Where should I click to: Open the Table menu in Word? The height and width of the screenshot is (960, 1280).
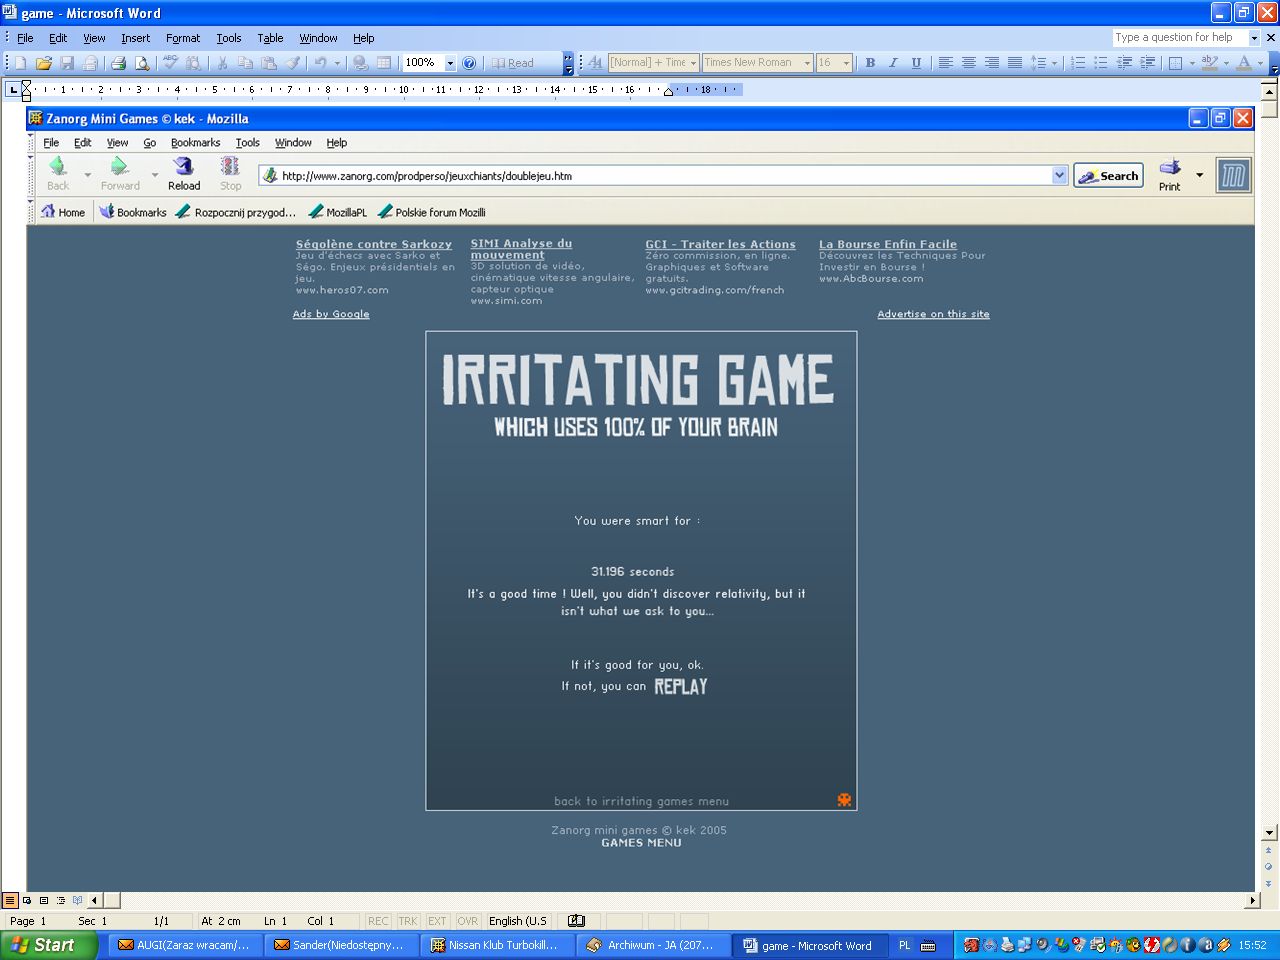270,38
